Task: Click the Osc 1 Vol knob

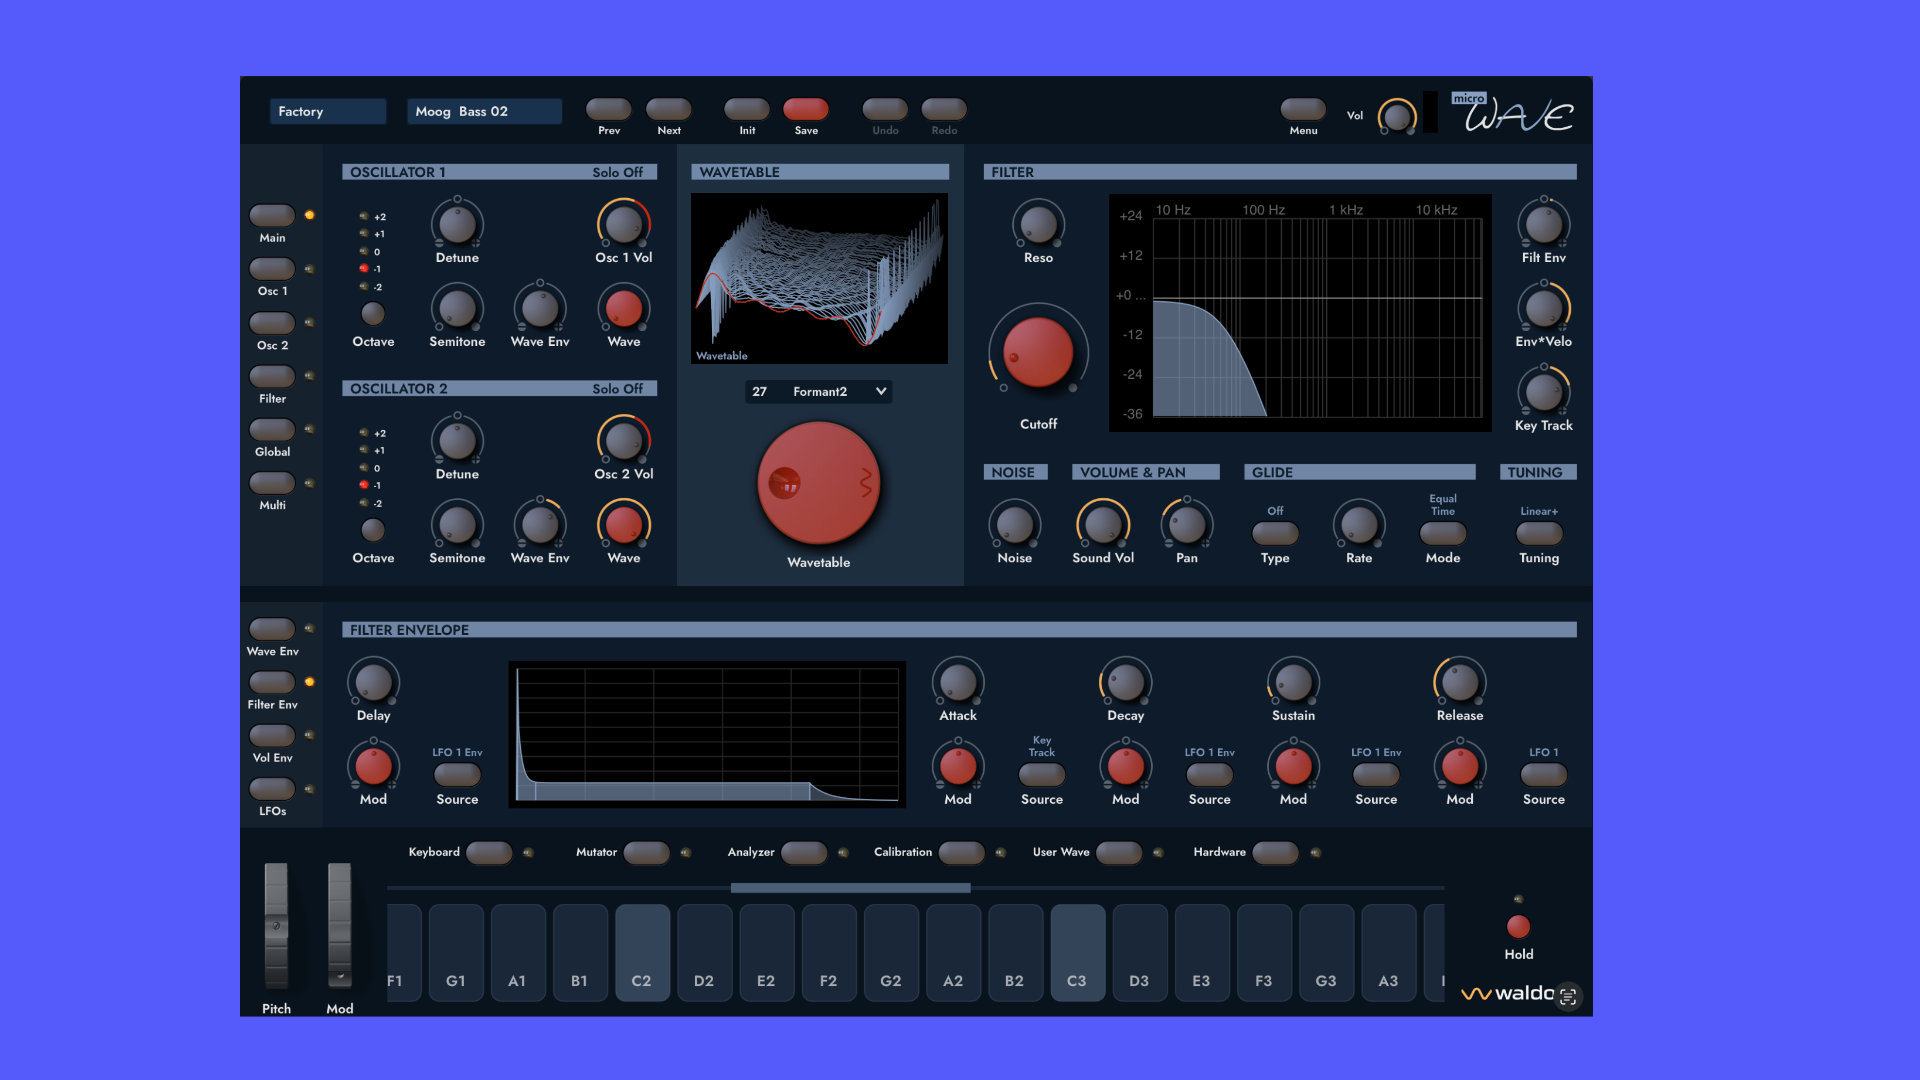Action: coord(624,224)
